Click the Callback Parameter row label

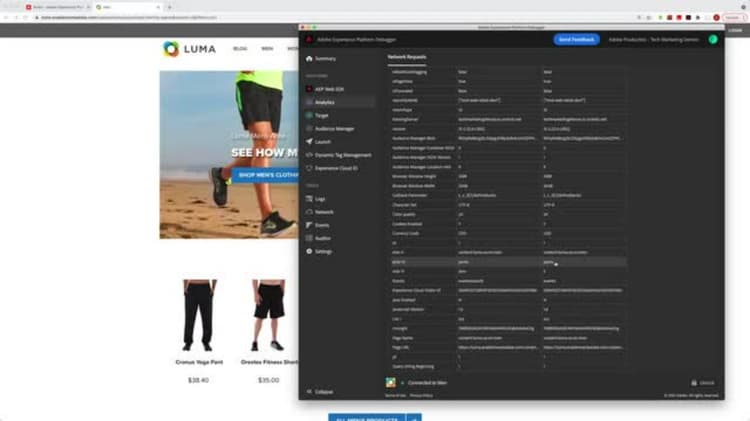(409, 195)
